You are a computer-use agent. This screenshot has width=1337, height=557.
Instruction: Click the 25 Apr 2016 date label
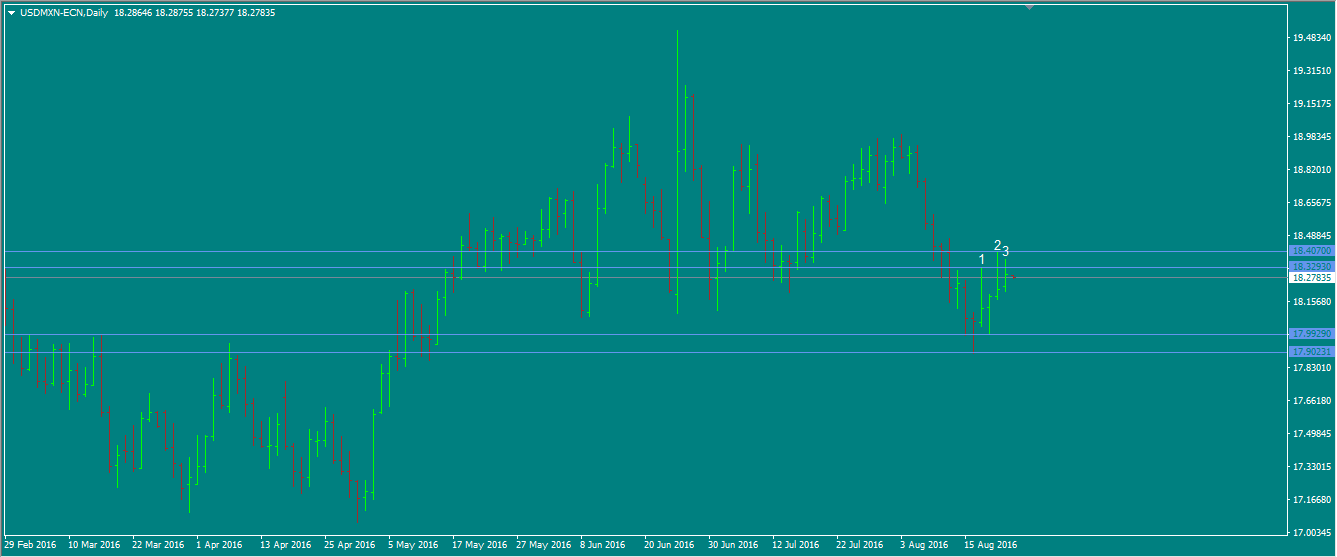[x=350, y=546]
